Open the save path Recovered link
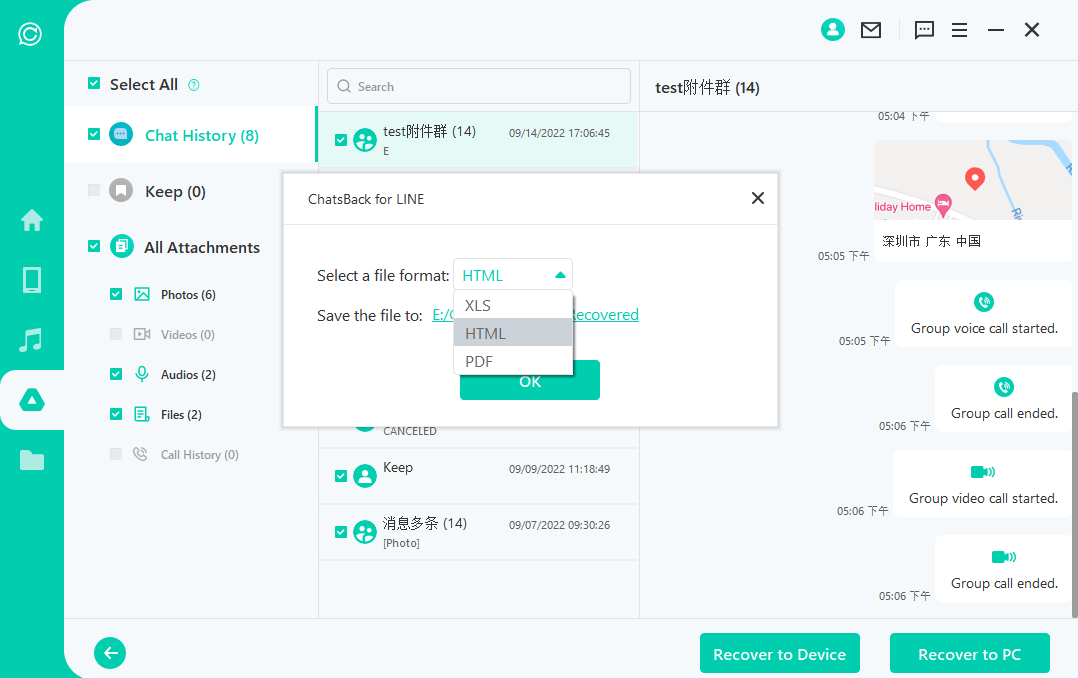 point(606,315)
